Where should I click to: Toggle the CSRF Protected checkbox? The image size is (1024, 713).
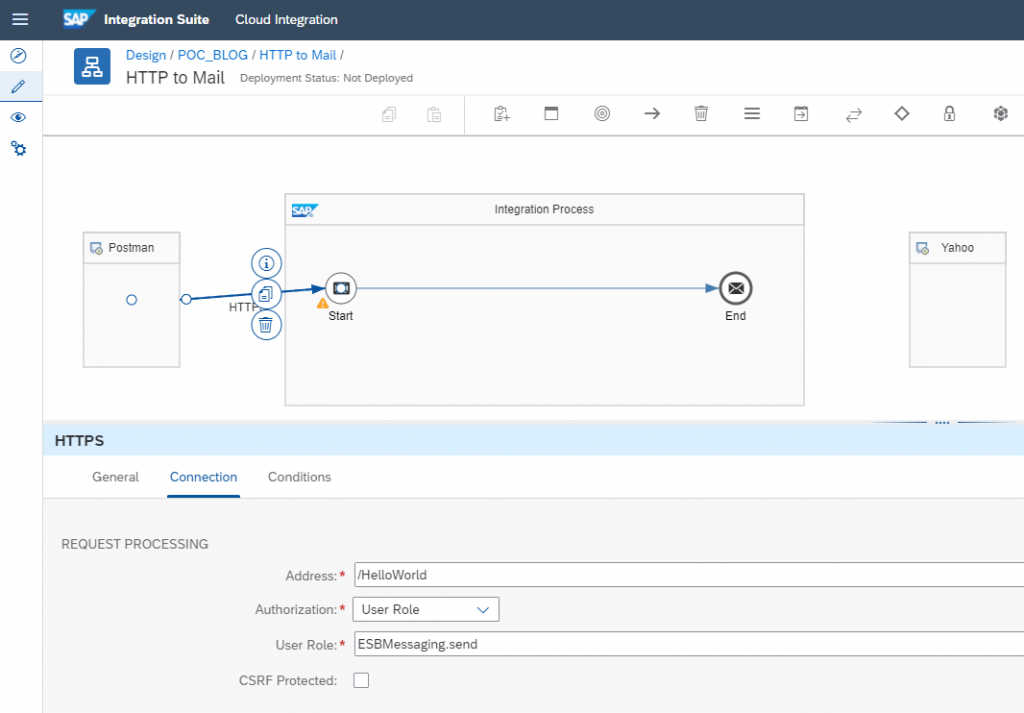361,680
